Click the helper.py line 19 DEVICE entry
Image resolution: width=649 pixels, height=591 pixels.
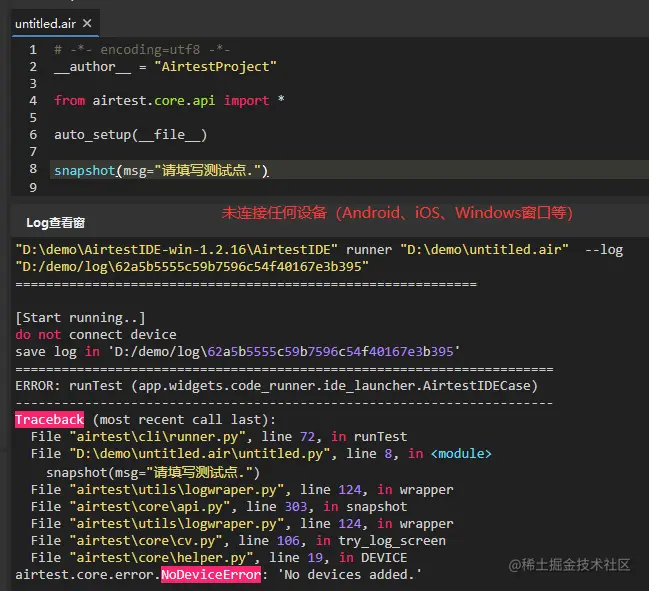[219, 557]
